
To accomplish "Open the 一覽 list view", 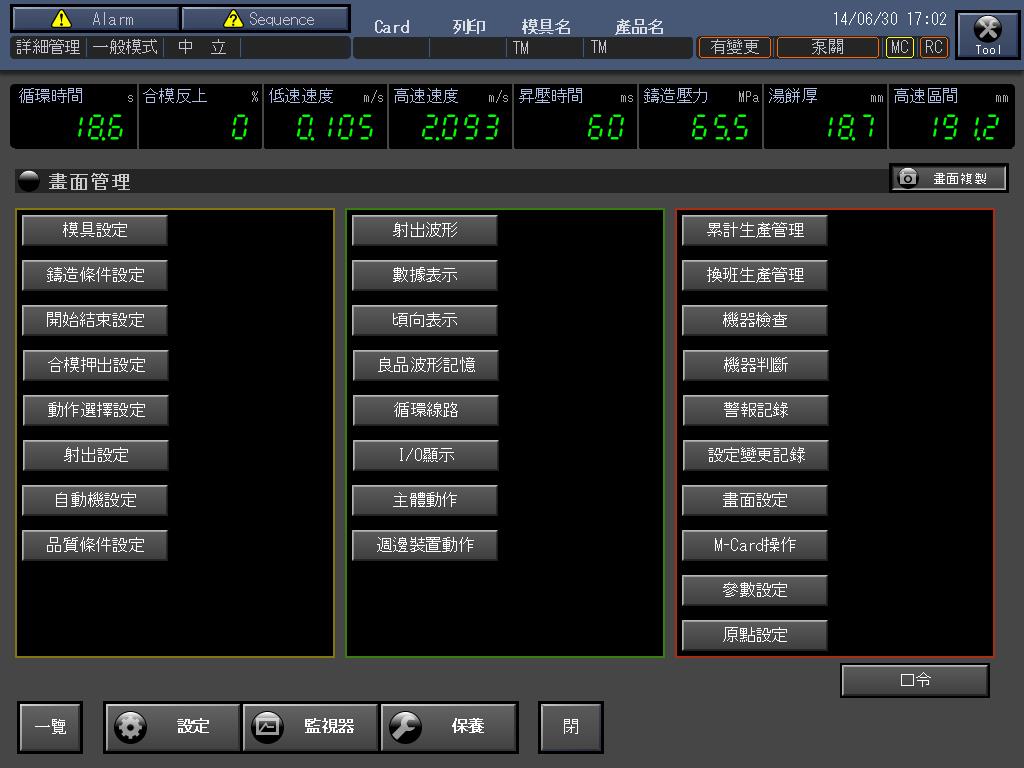I will [x=50, y=727].
